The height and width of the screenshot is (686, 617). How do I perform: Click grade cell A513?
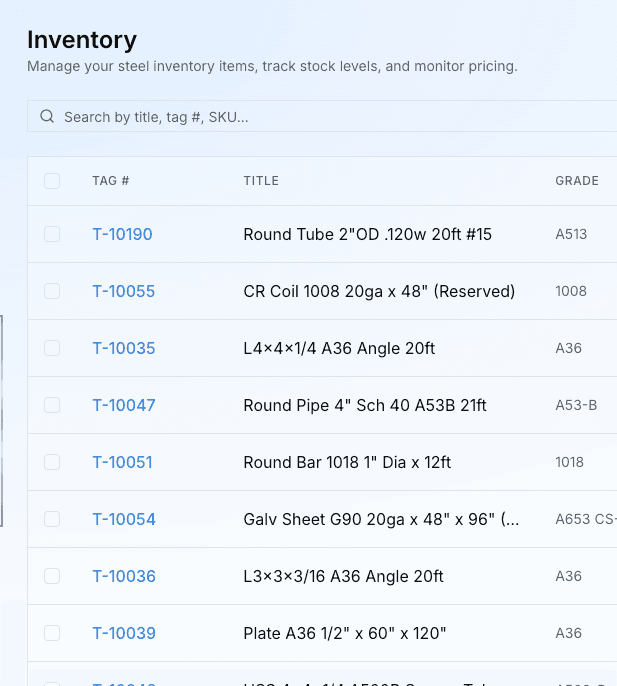pyautogui.click(x=571, y=234)
